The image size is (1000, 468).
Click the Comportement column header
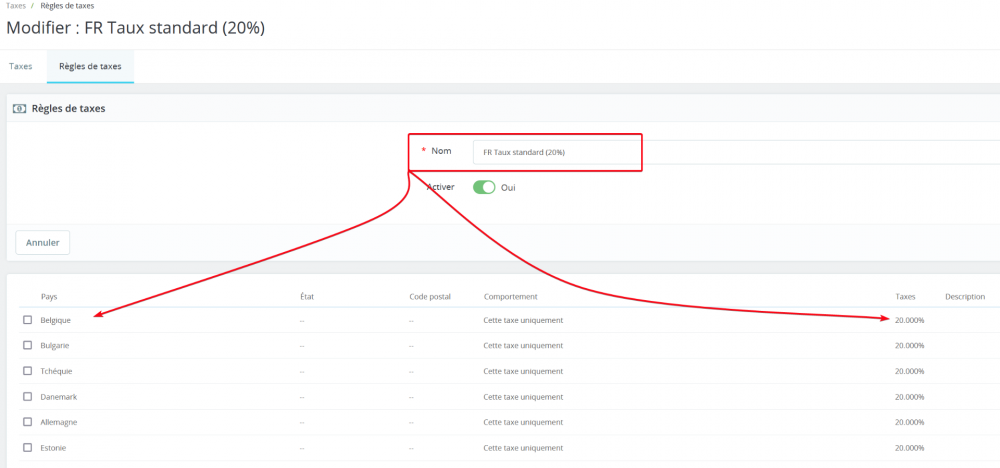(510, 297)
